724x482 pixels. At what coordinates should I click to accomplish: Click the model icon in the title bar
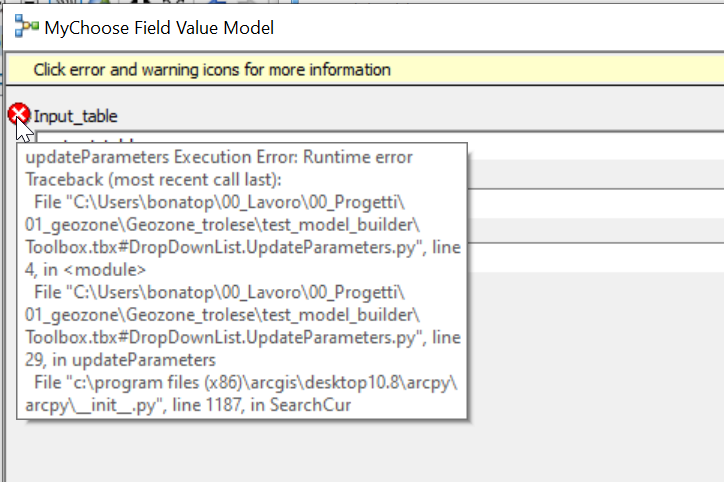(x=26, y=28)
